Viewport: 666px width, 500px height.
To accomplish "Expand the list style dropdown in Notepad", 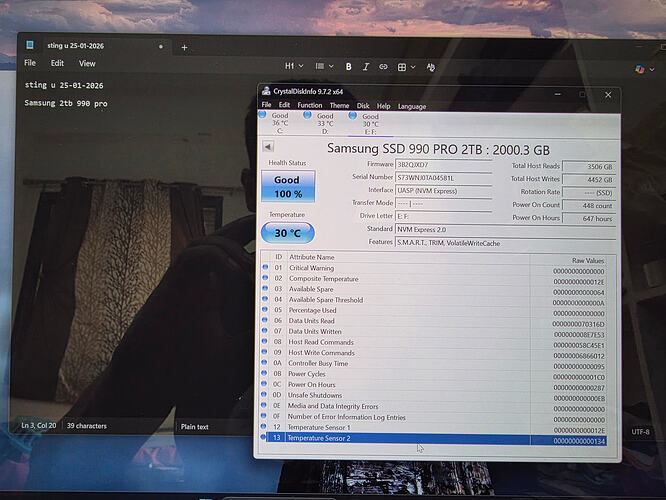I will pyautogui.click(x=322, y=66).
